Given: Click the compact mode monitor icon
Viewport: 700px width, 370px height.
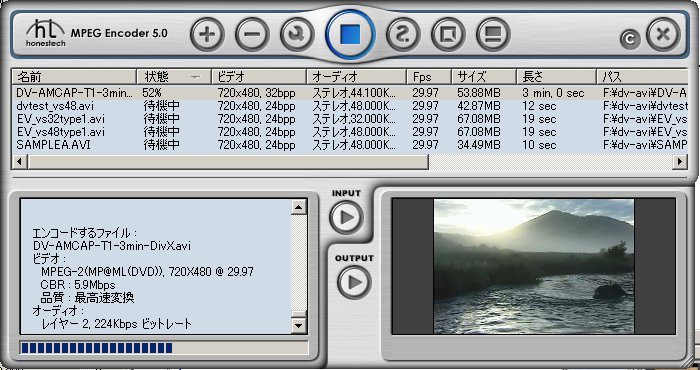Looking at the screenshot, I should pos(493,34).
